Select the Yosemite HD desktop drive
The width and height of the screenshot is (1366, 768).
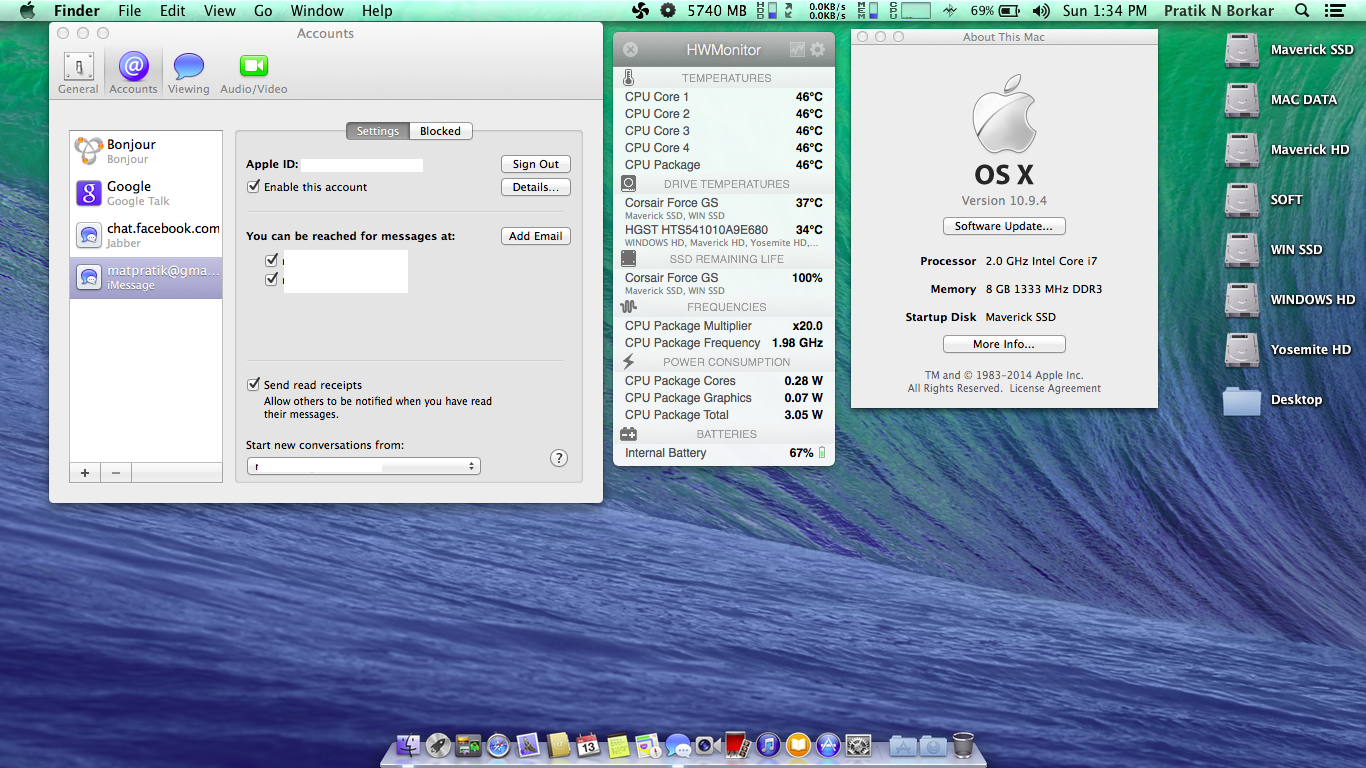coord(1242,350)
